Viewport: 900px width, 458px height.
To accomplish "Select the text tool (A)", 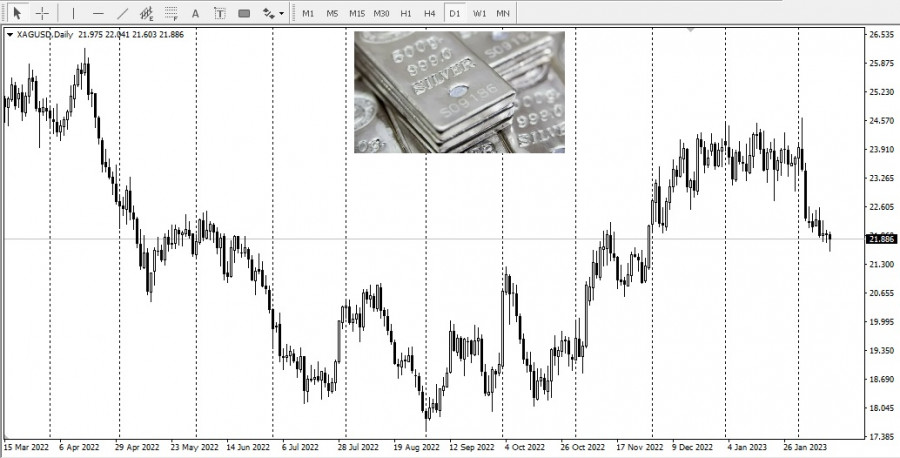I will coord(195,13).
